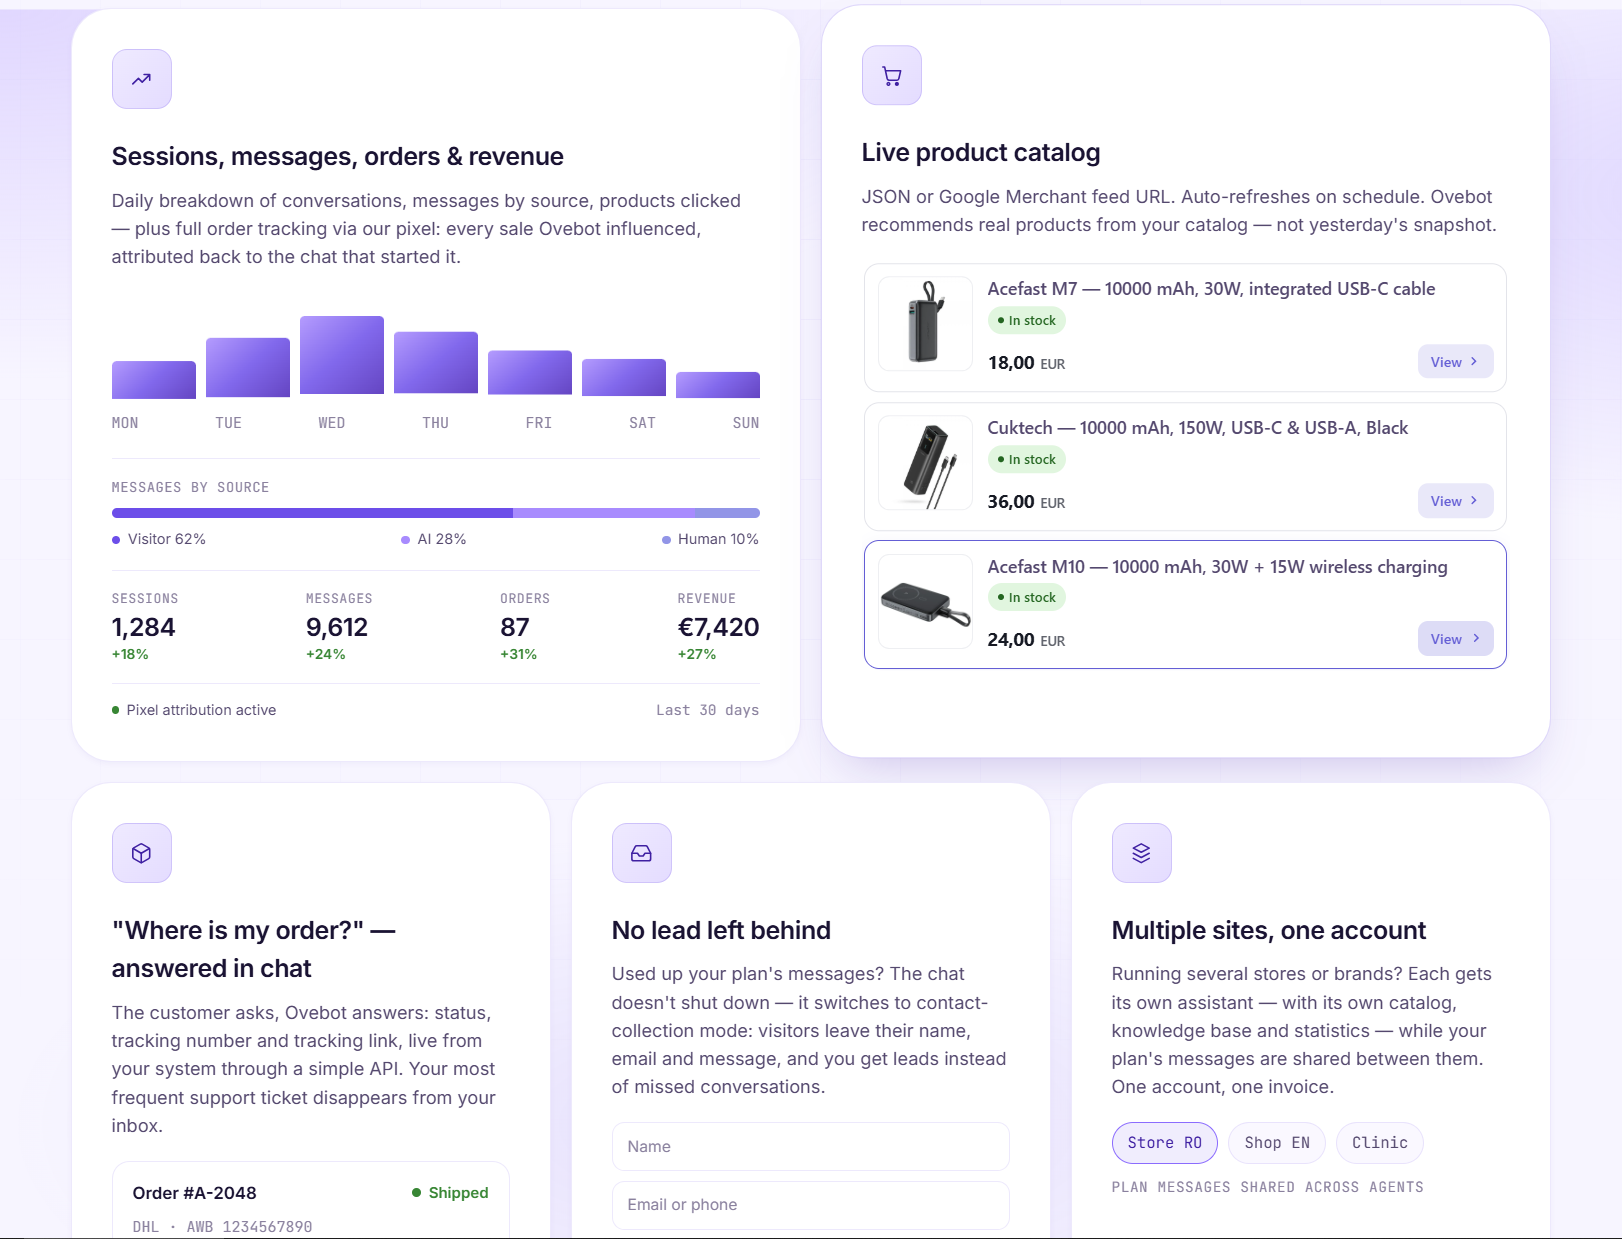Click the Cuktech product title

[1198, 428]
